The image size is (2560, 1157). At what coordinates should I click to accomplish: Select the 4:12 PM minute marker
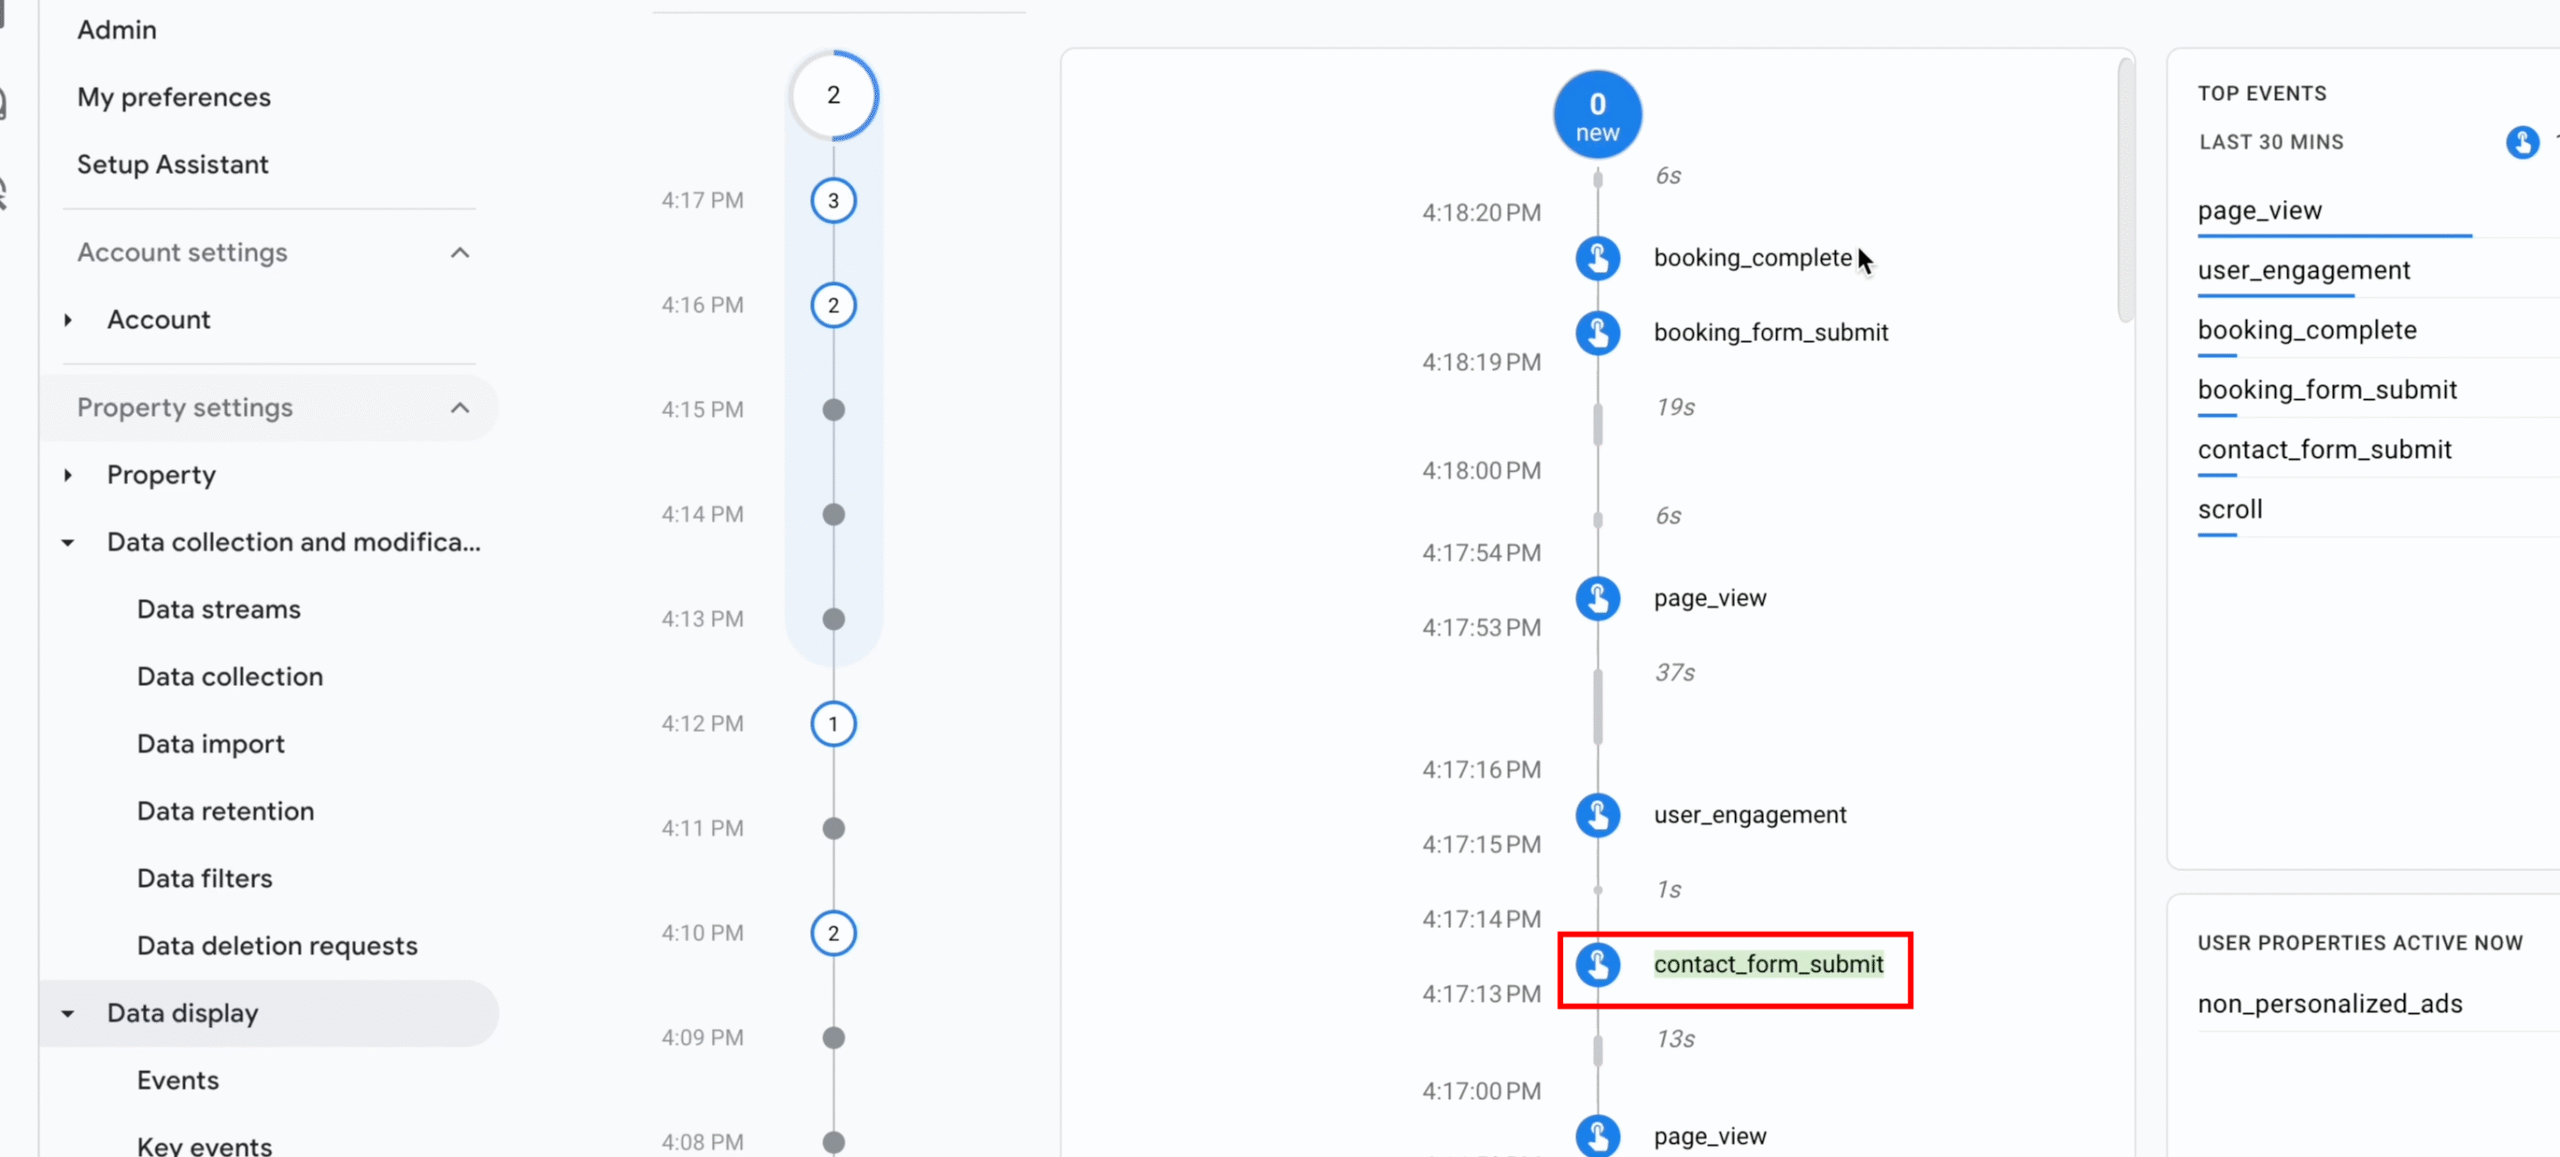click(833, 724)
